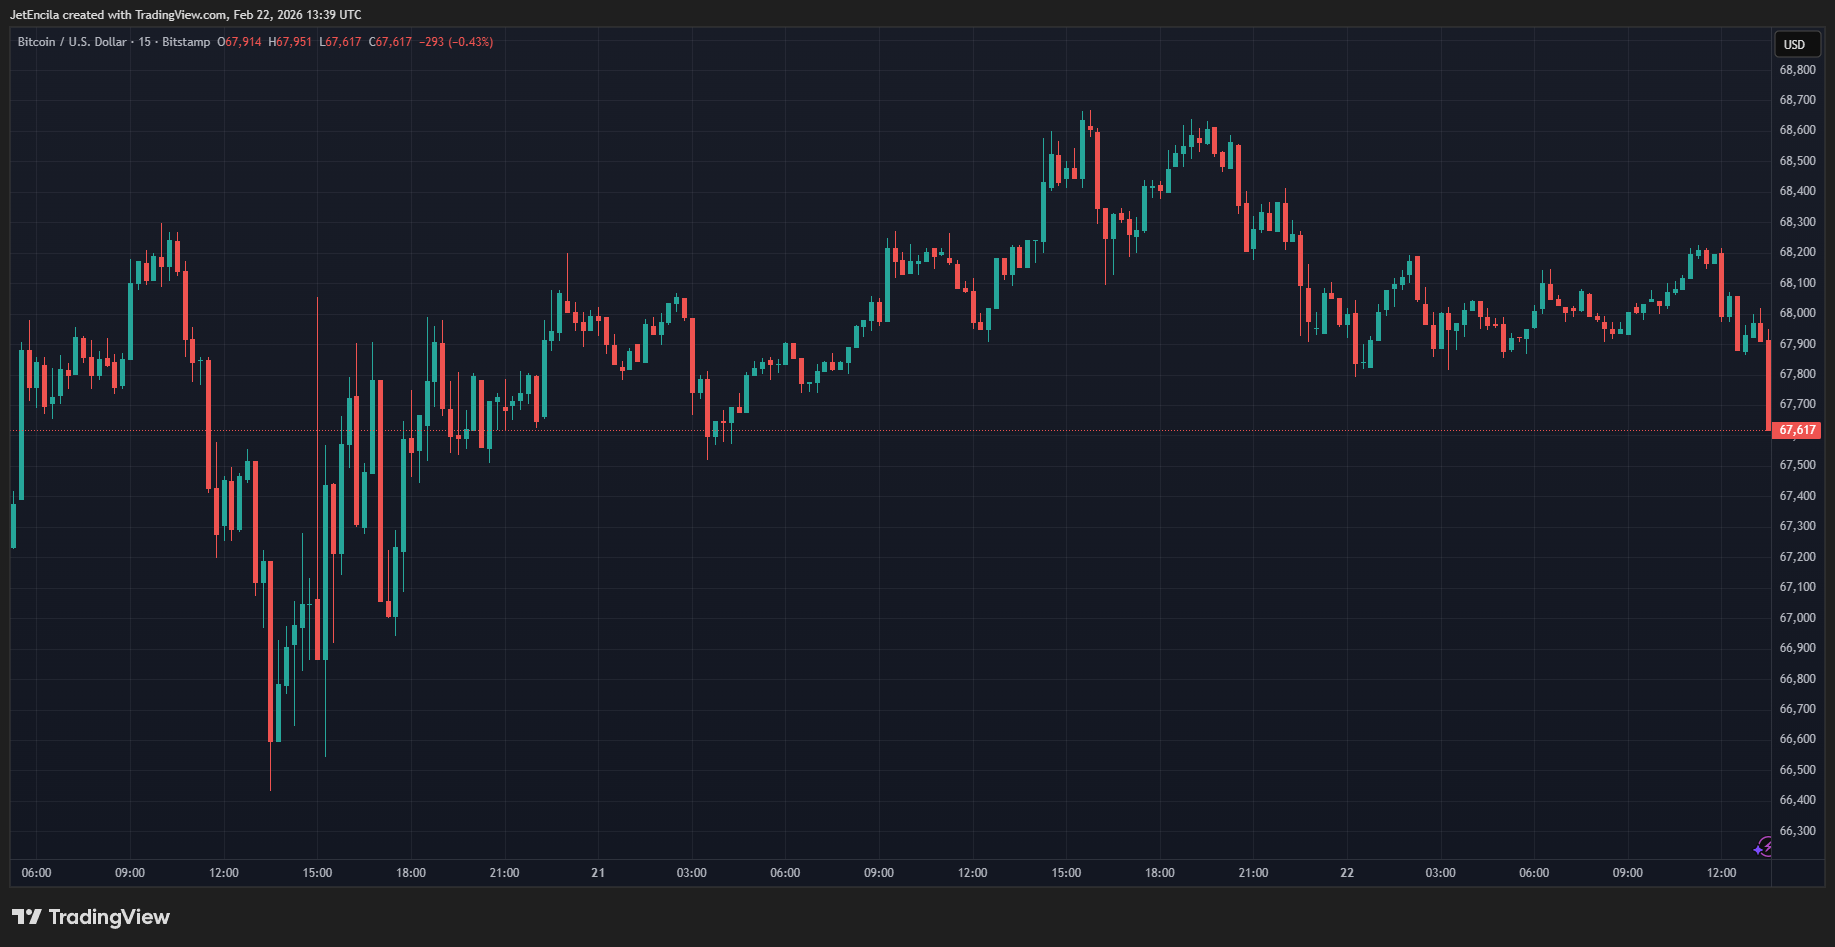The image size is (1835, 947).
Task: Click the red 67,617 current price label
Action: pos(1797,430)
